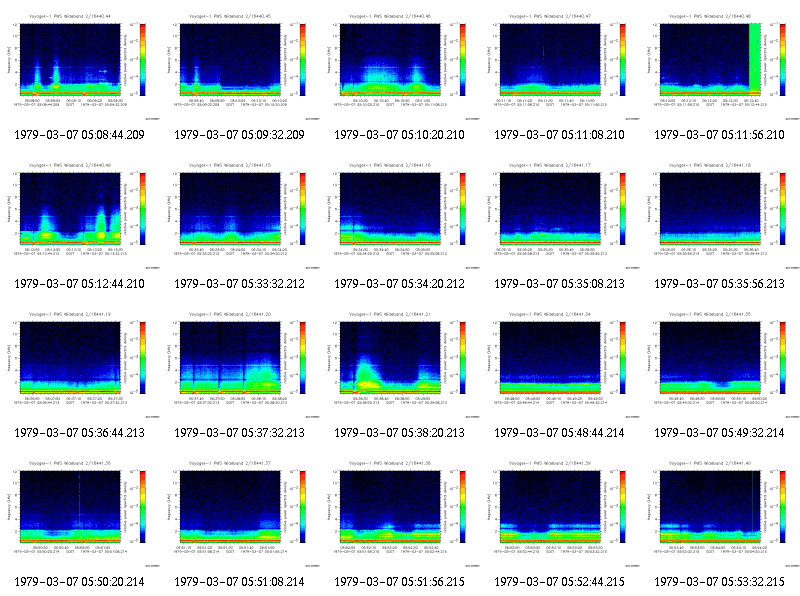
Task: Click the caption 1979-03-07 05:11:56.210
Action: [x=719, y=135]
